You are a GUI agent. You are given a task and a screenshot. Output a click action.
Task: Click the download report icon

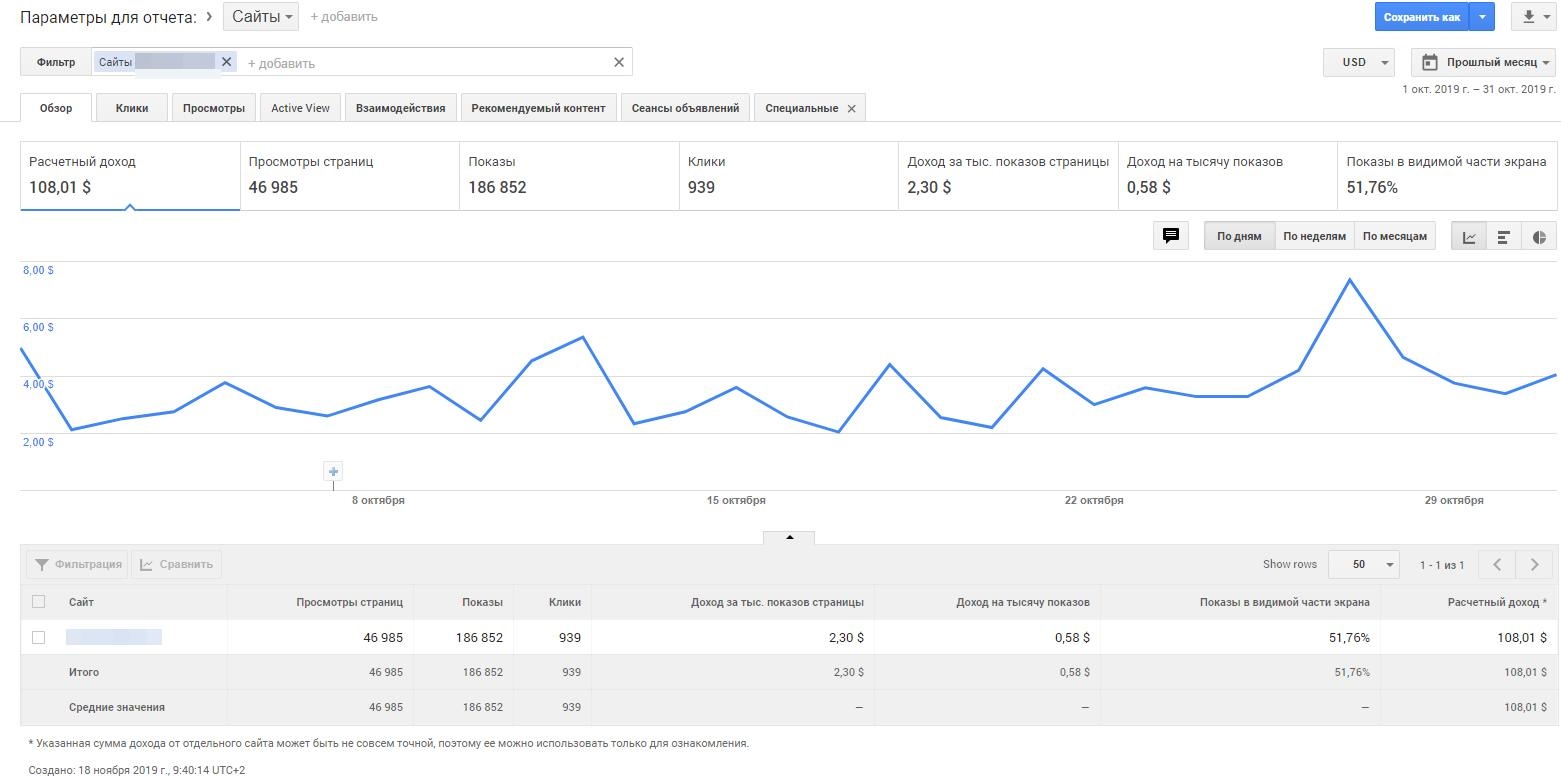pyautogui.click(x=1529, y=17)
